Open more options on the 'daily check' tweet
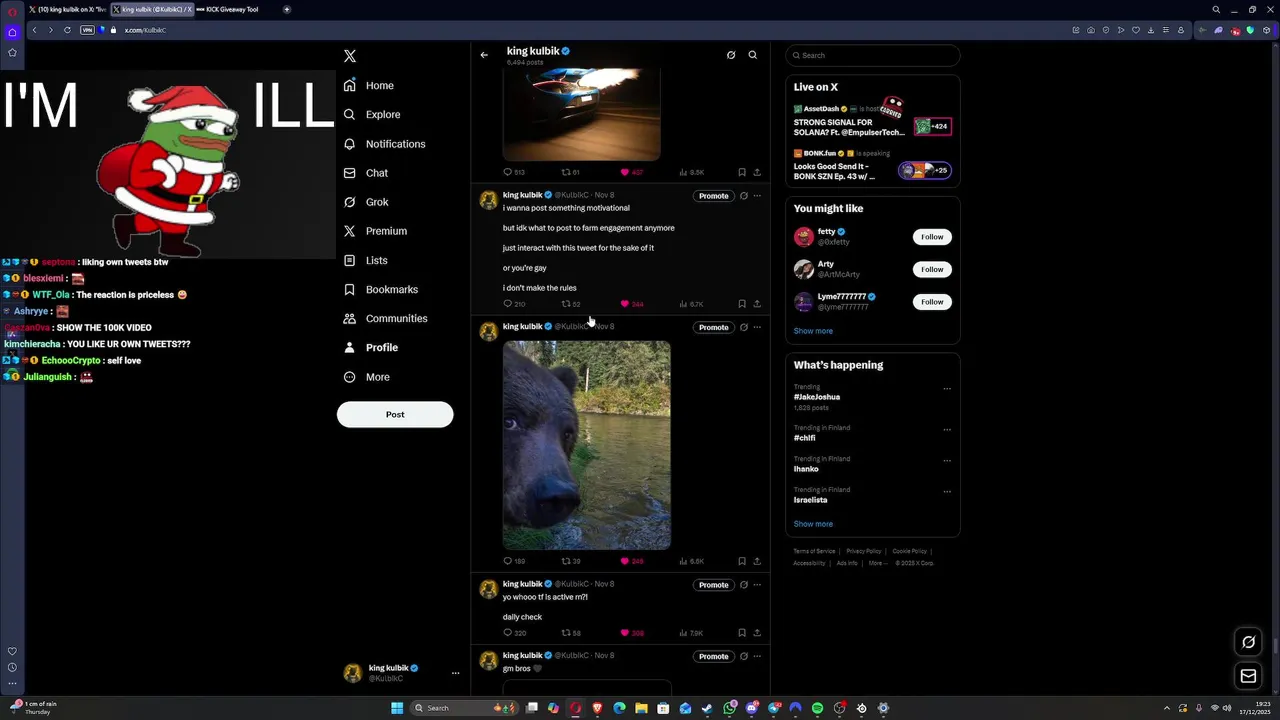Viewport: 1280px width, 720px height. 757,585
